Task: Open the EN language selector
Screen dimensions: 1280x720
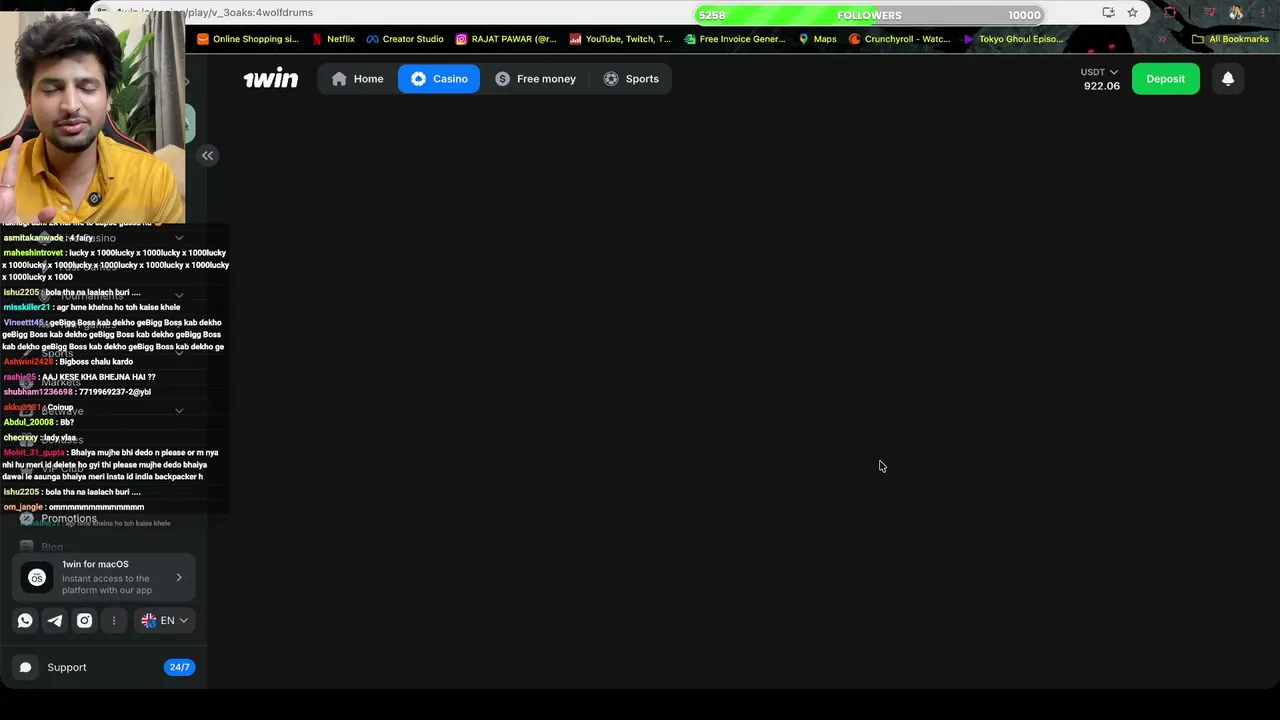Action: tap(165, 620)
